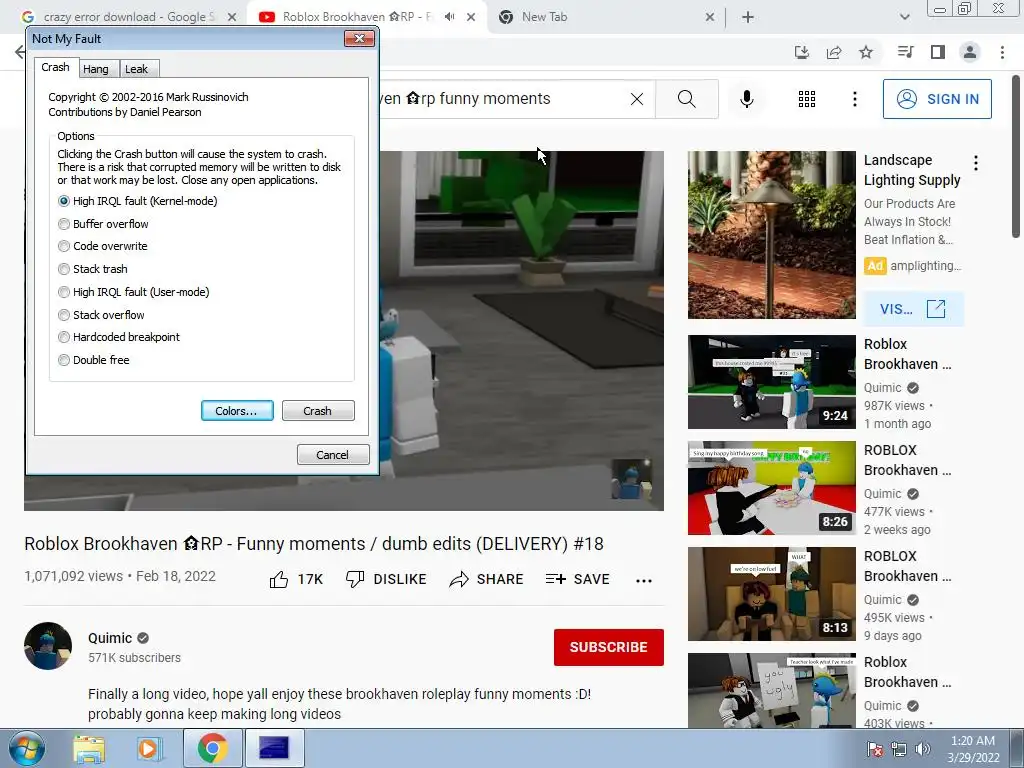Click the SIGN IN button

click(x=937, y=99)
